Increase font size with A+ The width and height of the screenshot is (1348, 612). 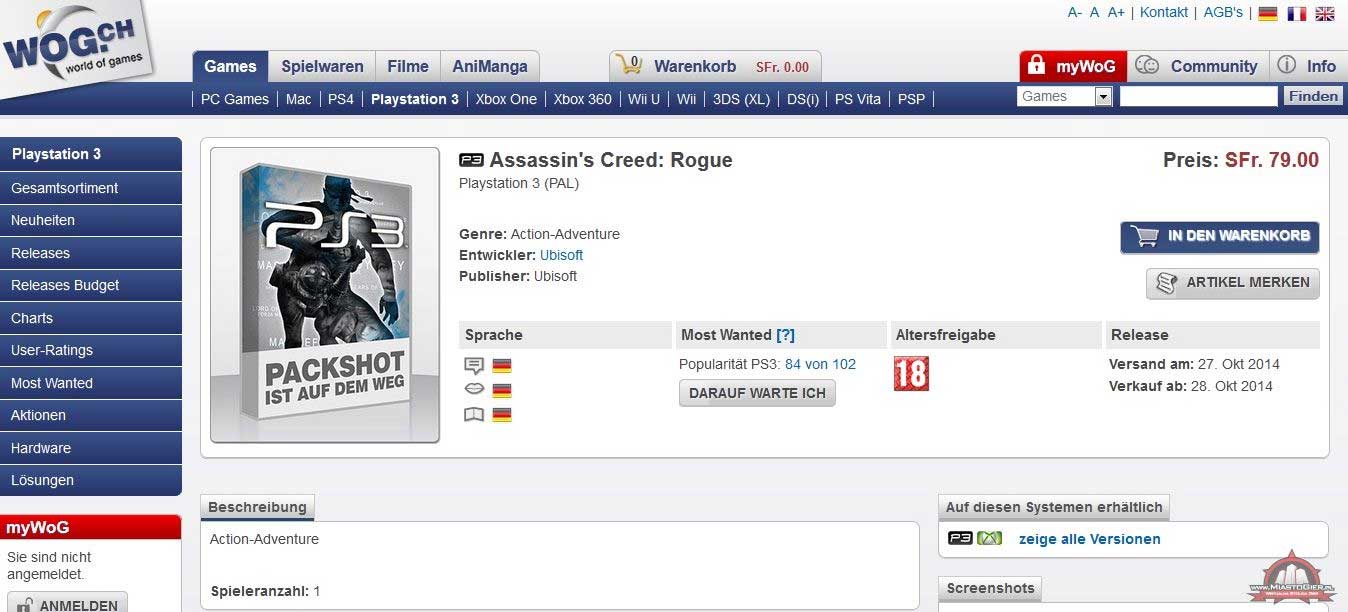click(x=1116, y=12)
